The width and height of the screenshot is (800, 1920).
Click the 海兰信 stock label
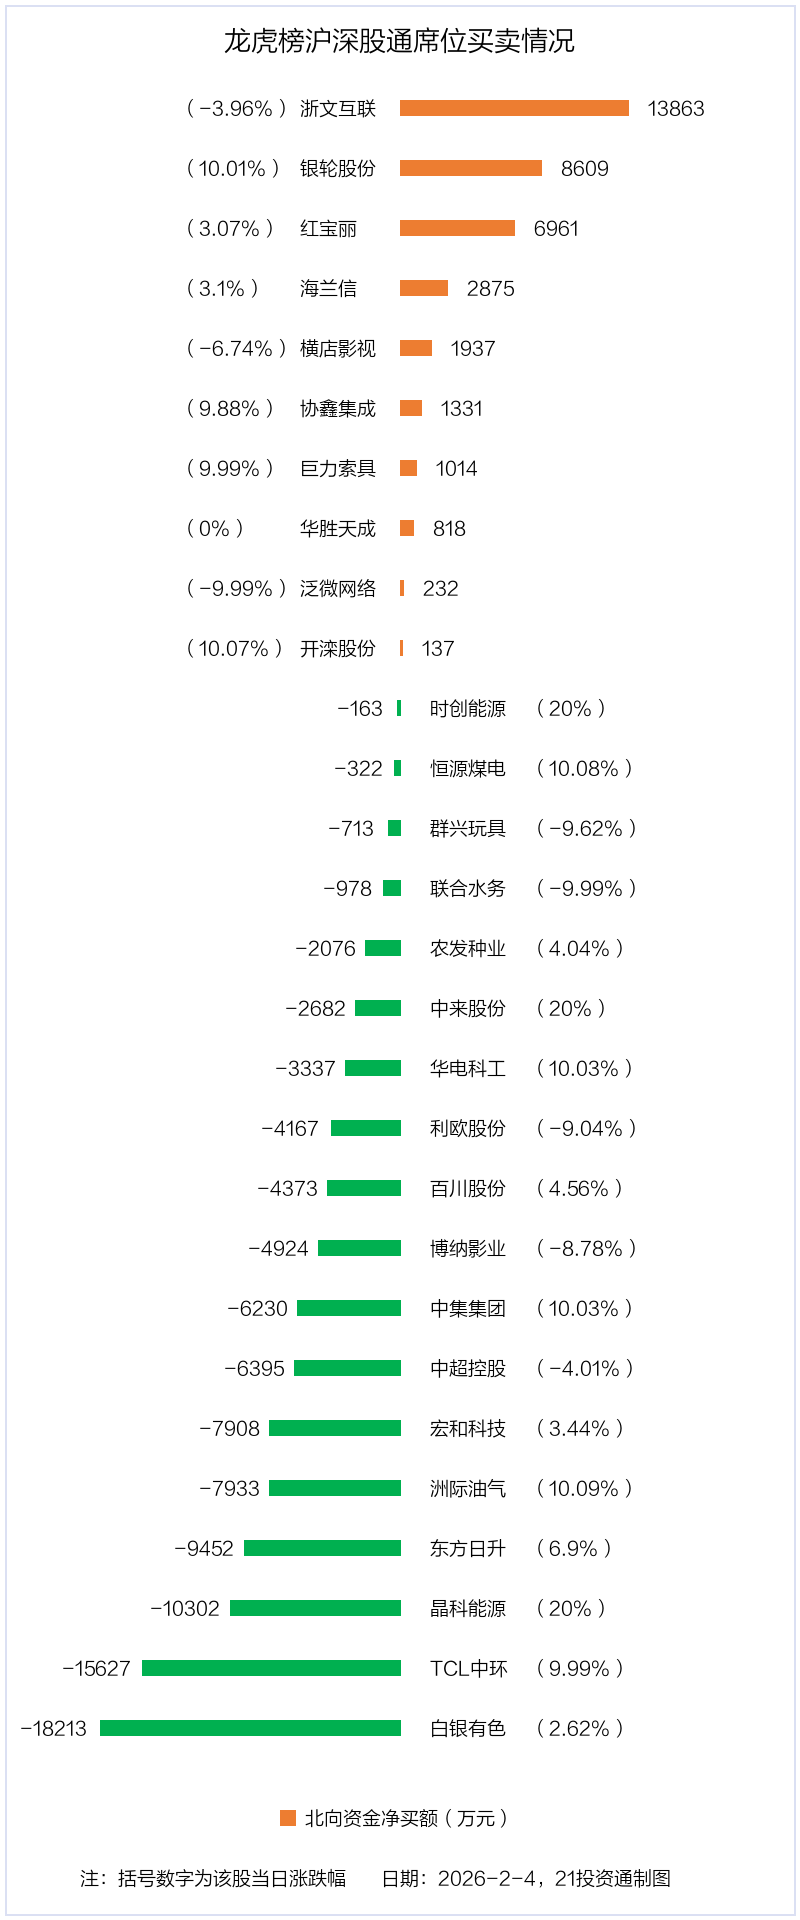click(328, 289)
